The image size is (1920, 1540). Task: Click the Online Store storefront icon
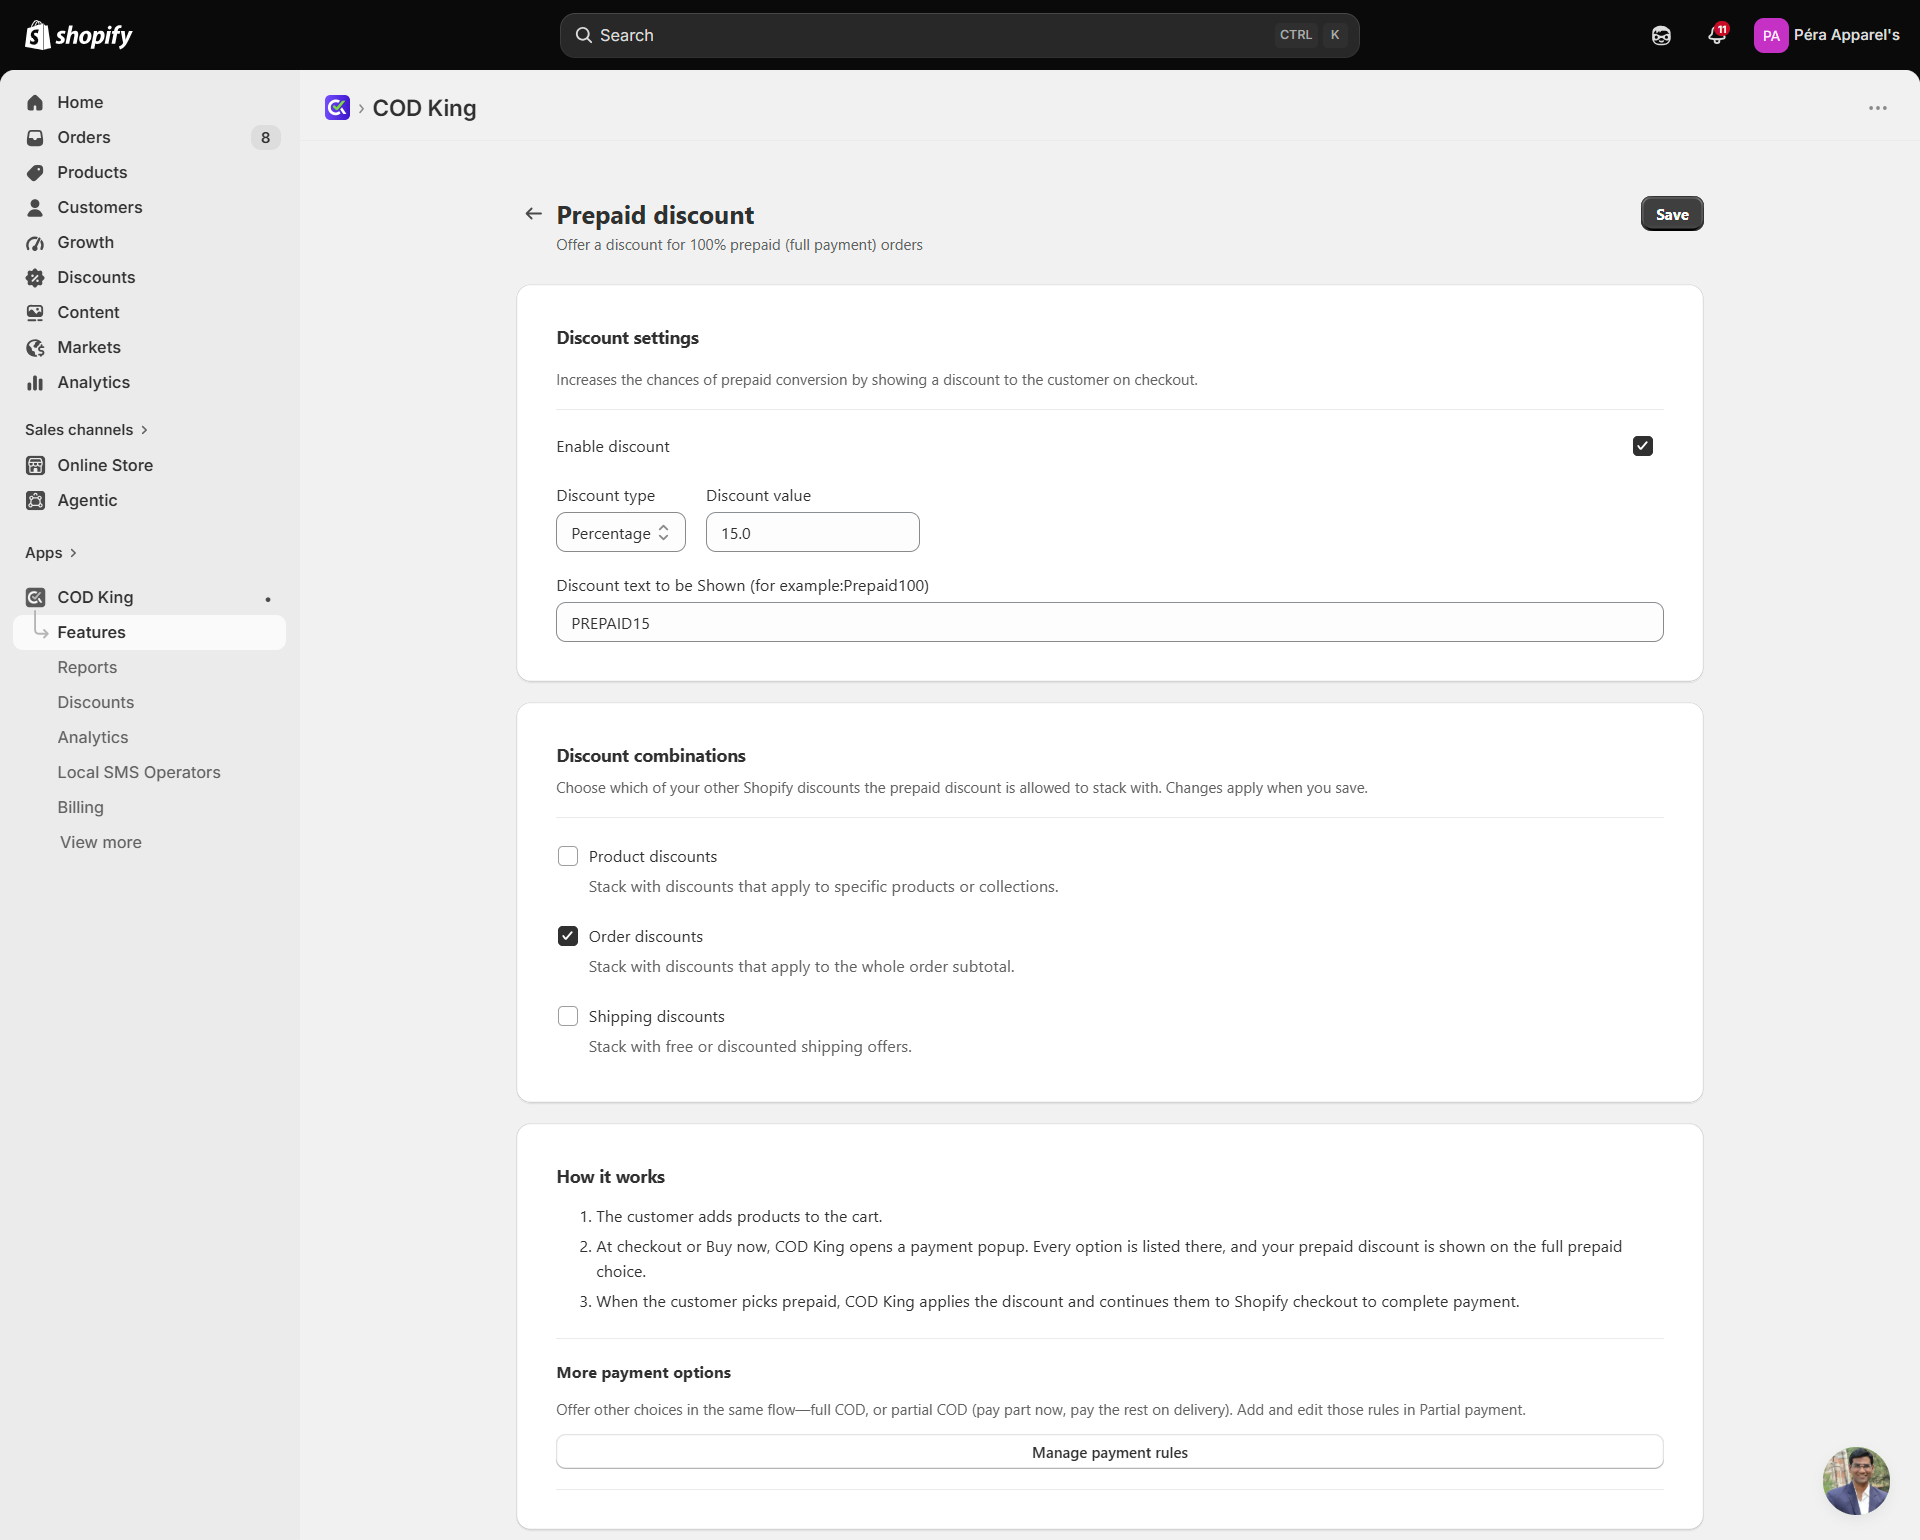pos(35,466)
